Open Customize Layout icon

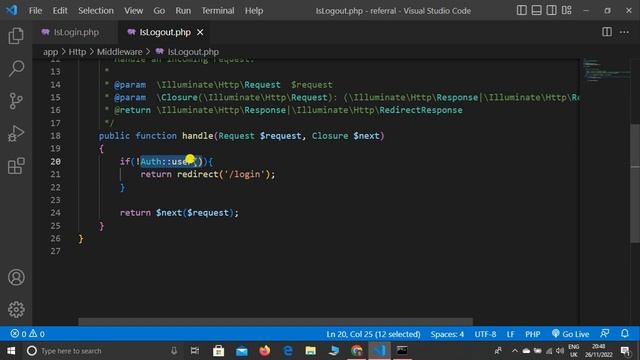(567, 10)
